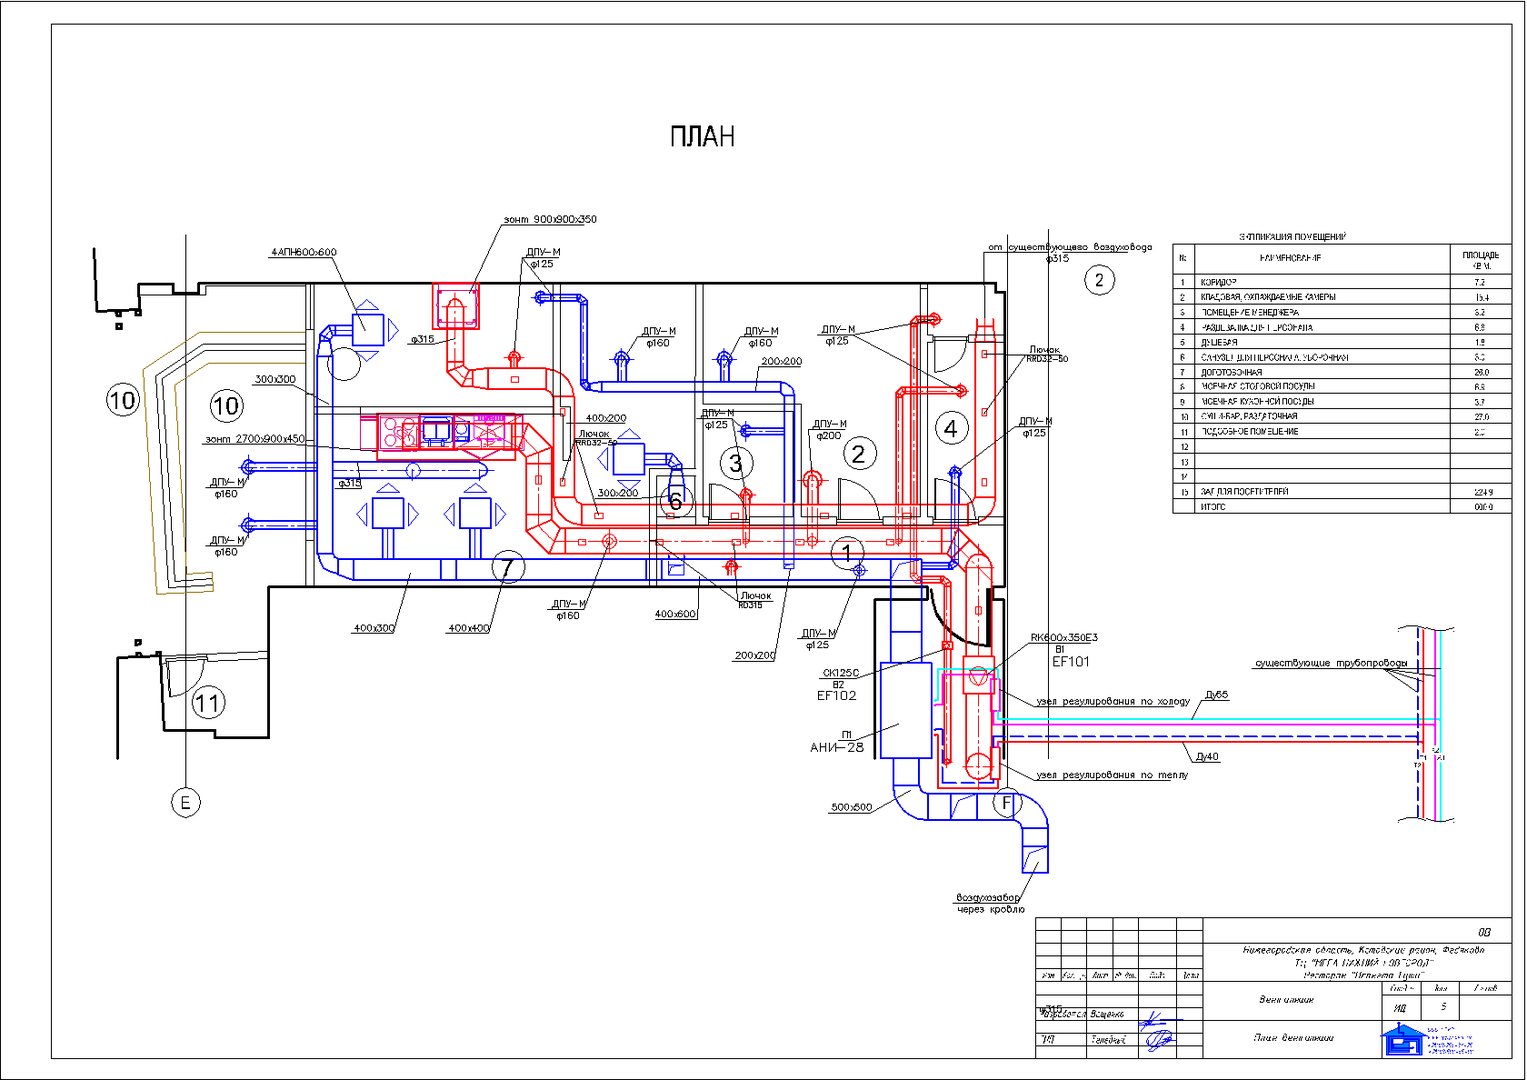The image size is (1527, 1080).
Task: Select axis marker circle E
Action: [185, 802]
